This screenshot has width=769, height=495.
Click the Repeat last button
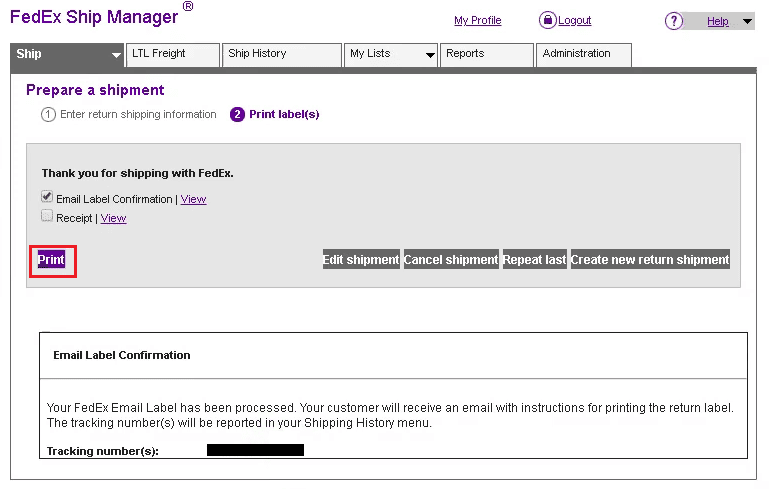[x=535, y=260]
